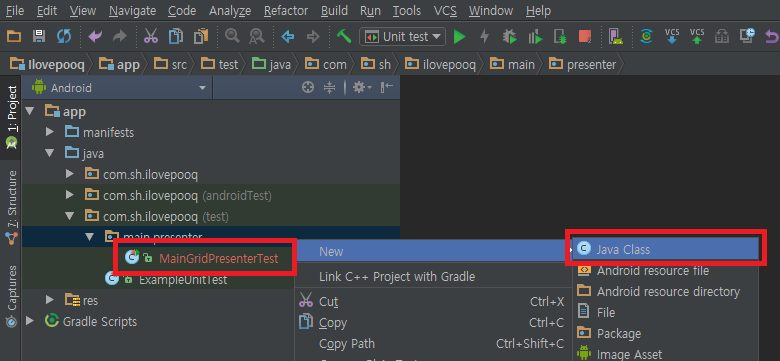Click Scroll from Source crosshair icon
The image size is (780, 361).
[308, 88]
